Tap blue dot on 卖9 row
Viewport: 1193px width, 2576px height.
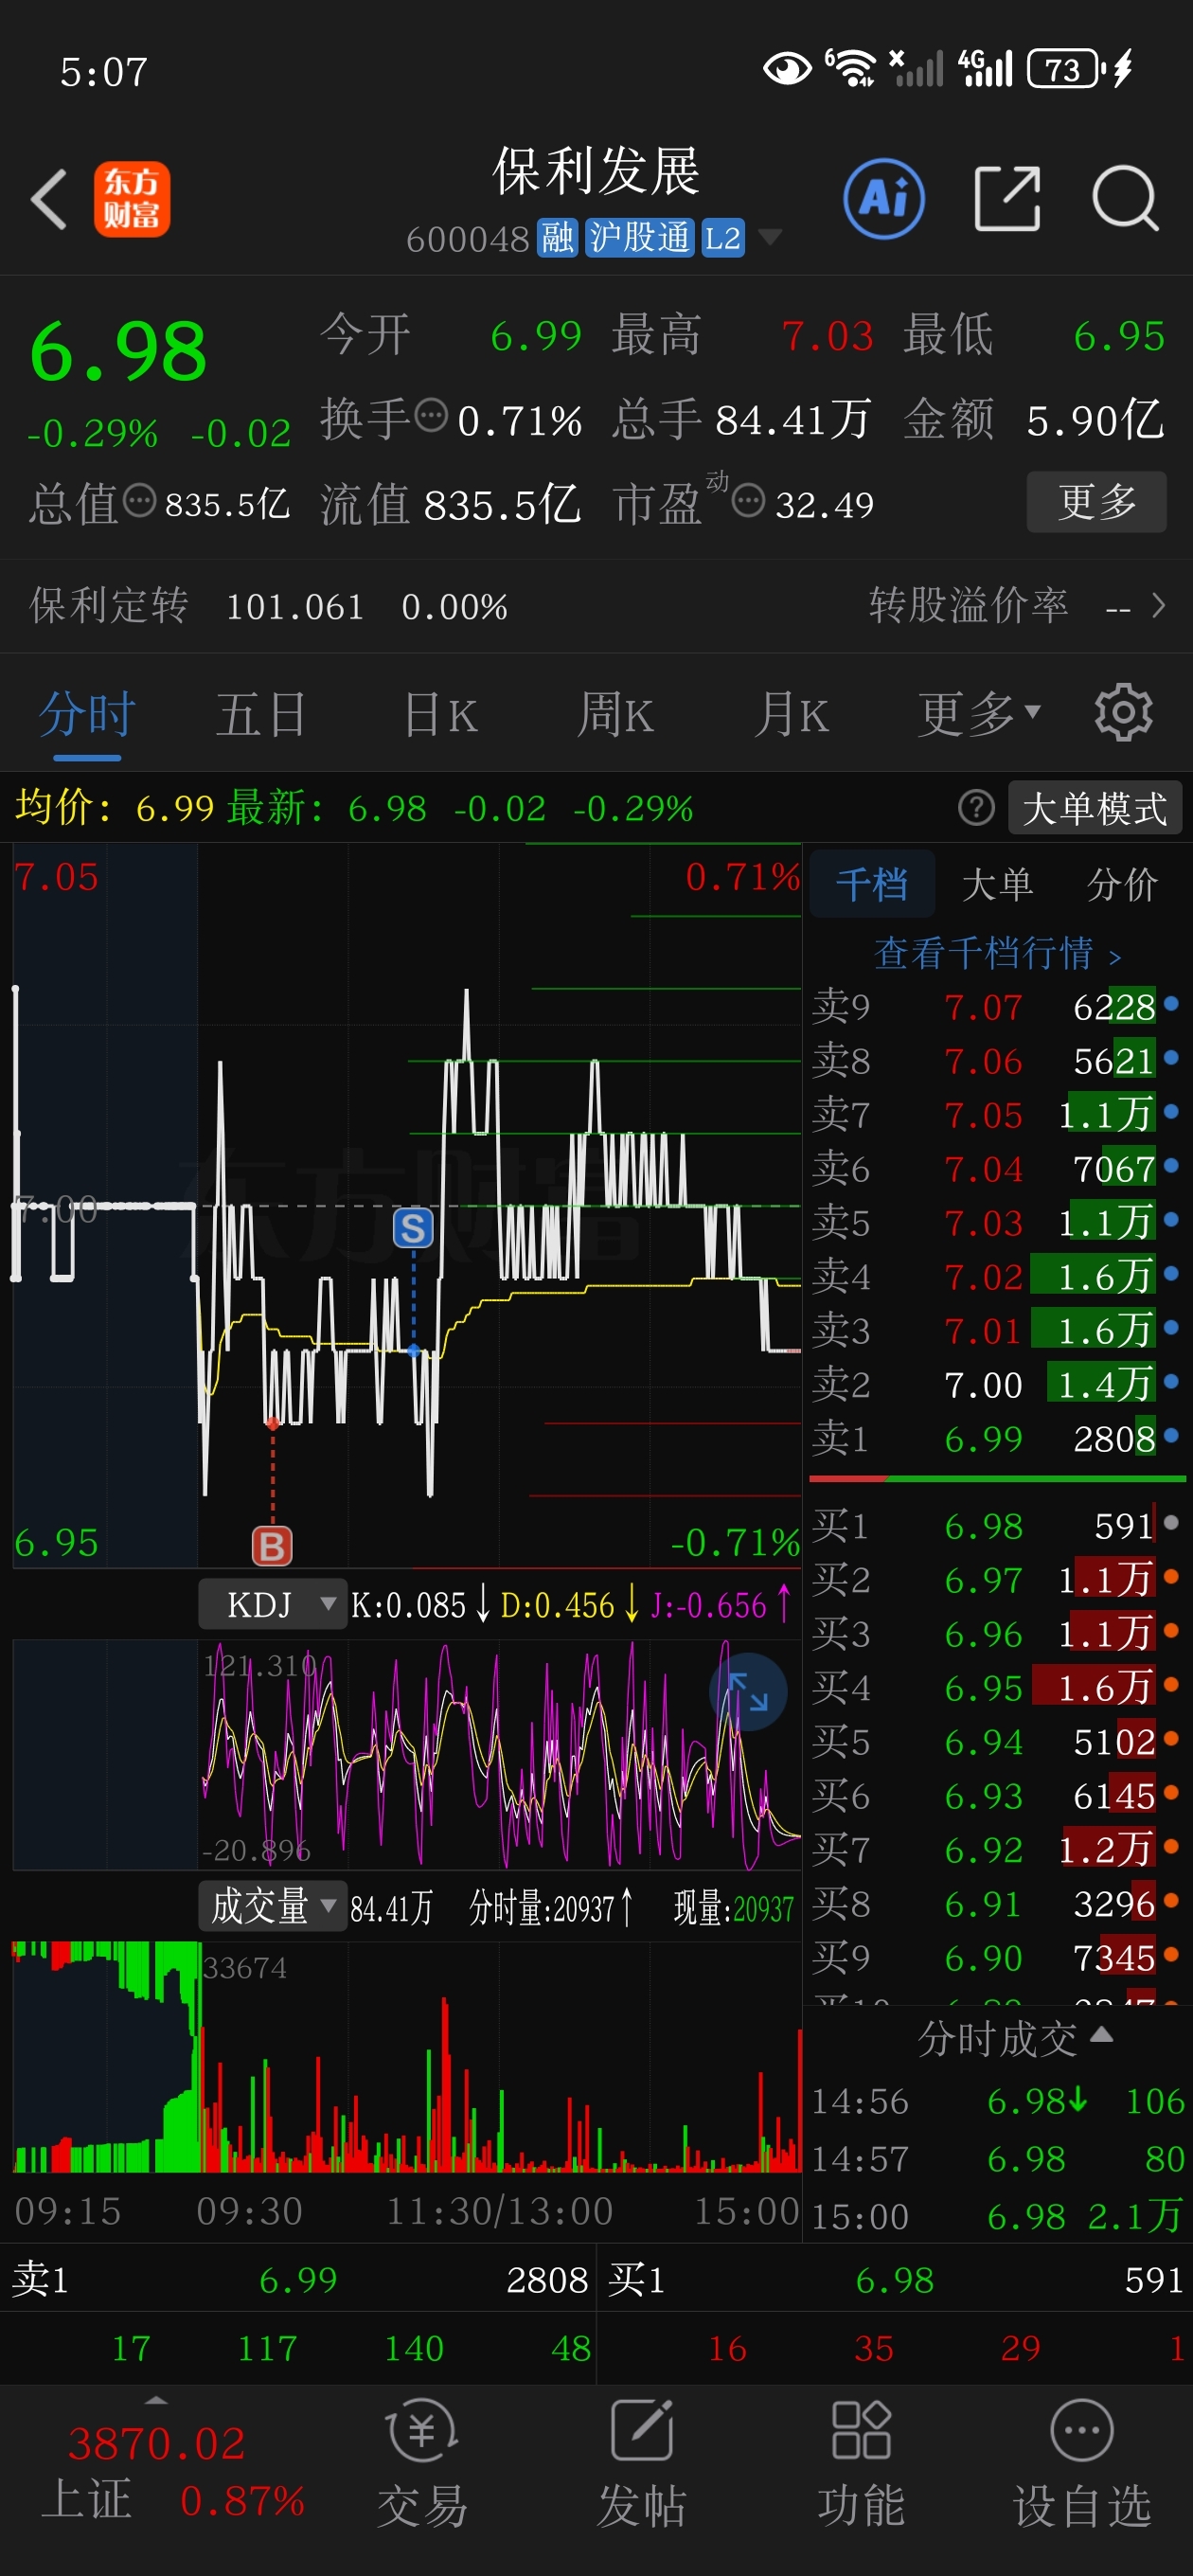pyautogui.click(x=1171, y=1003)
